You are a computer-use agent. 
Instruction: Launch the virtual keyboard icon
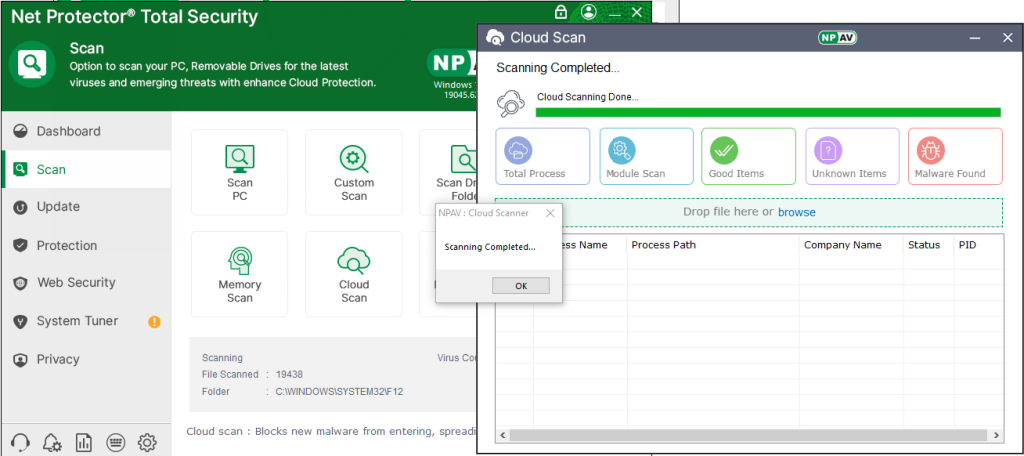tap(115, 442)
